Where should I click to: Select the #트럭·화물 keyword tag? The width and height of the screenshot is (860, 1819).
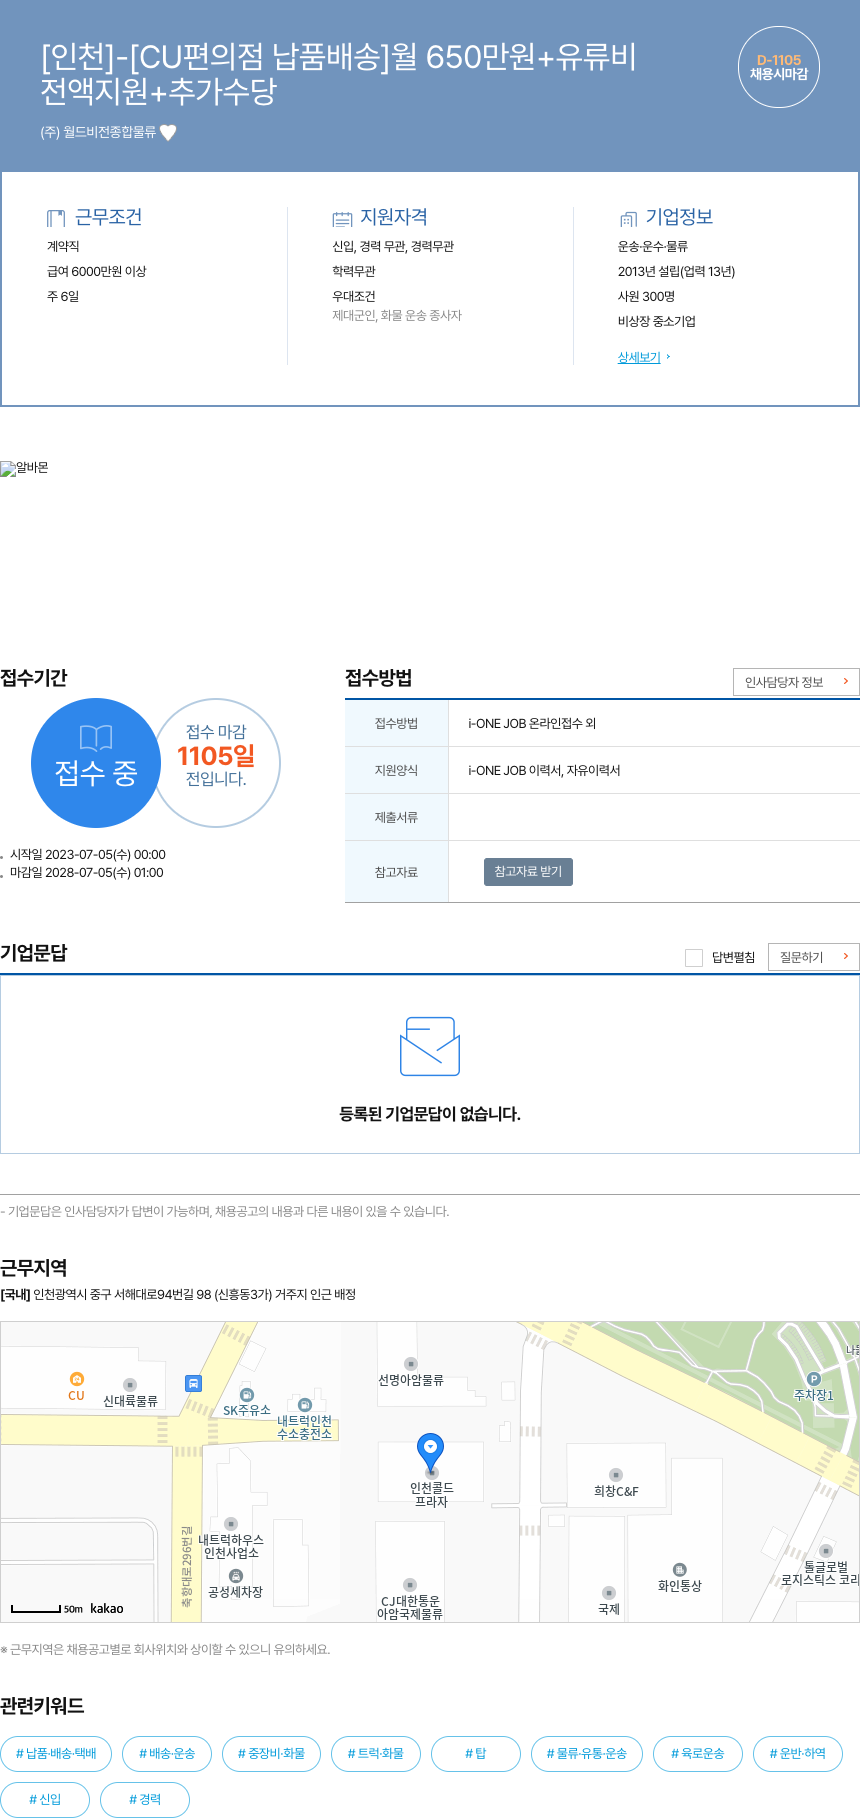(375, 1753)
